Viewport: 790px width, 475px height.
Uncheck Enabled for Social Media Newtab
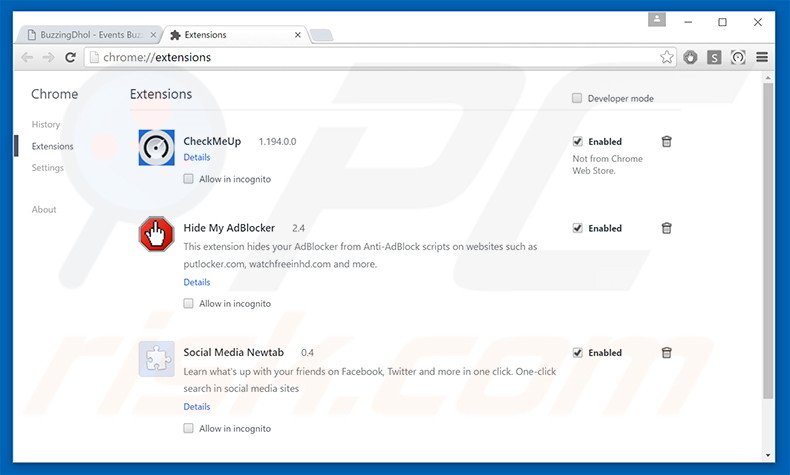coord(577,353)
